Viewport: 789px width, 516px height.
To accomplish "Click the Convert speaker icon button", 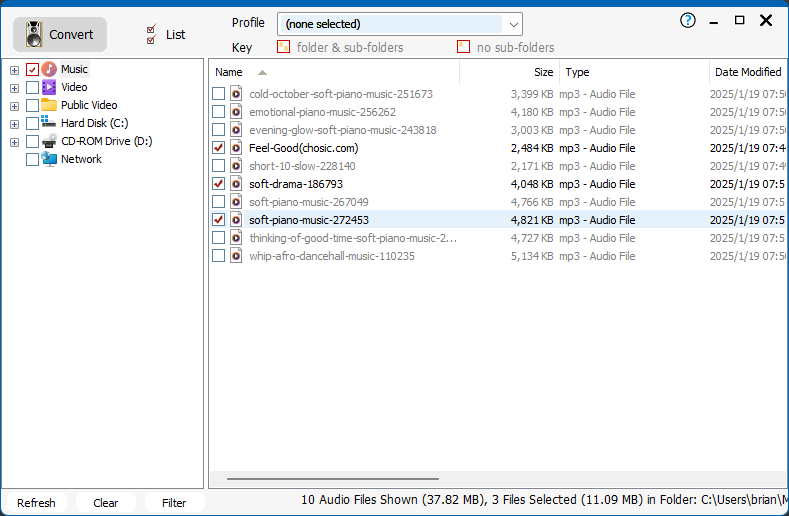I will tap(35, 35).
